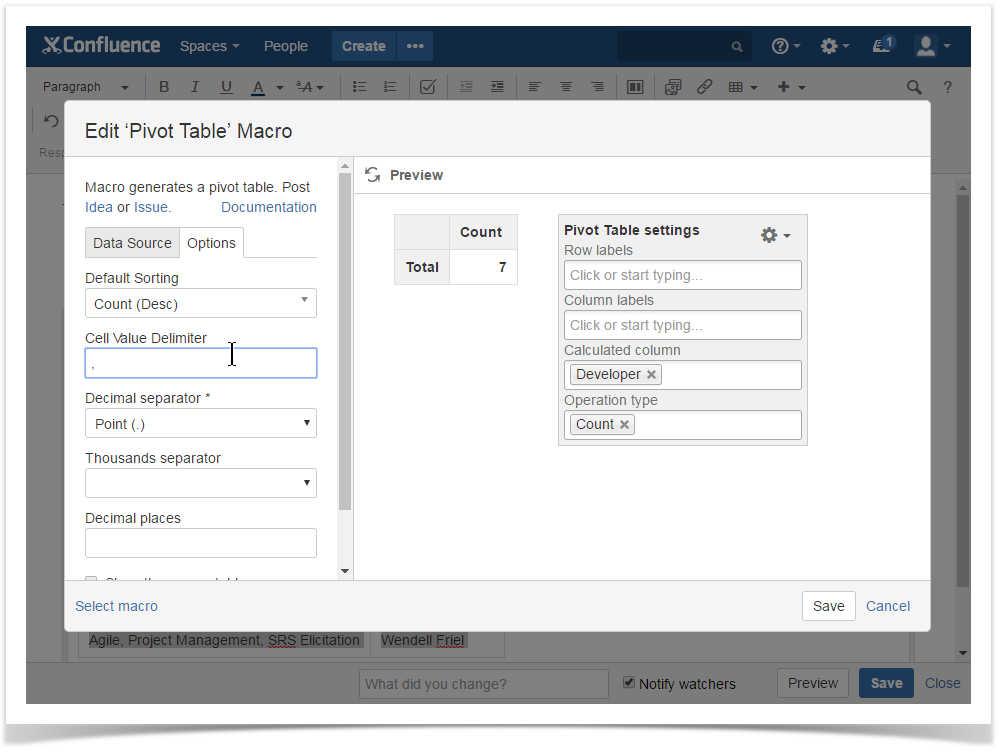Click the Bullet list icon
This screenshot has height=753, width=1005.
click(x=359, y=87)
